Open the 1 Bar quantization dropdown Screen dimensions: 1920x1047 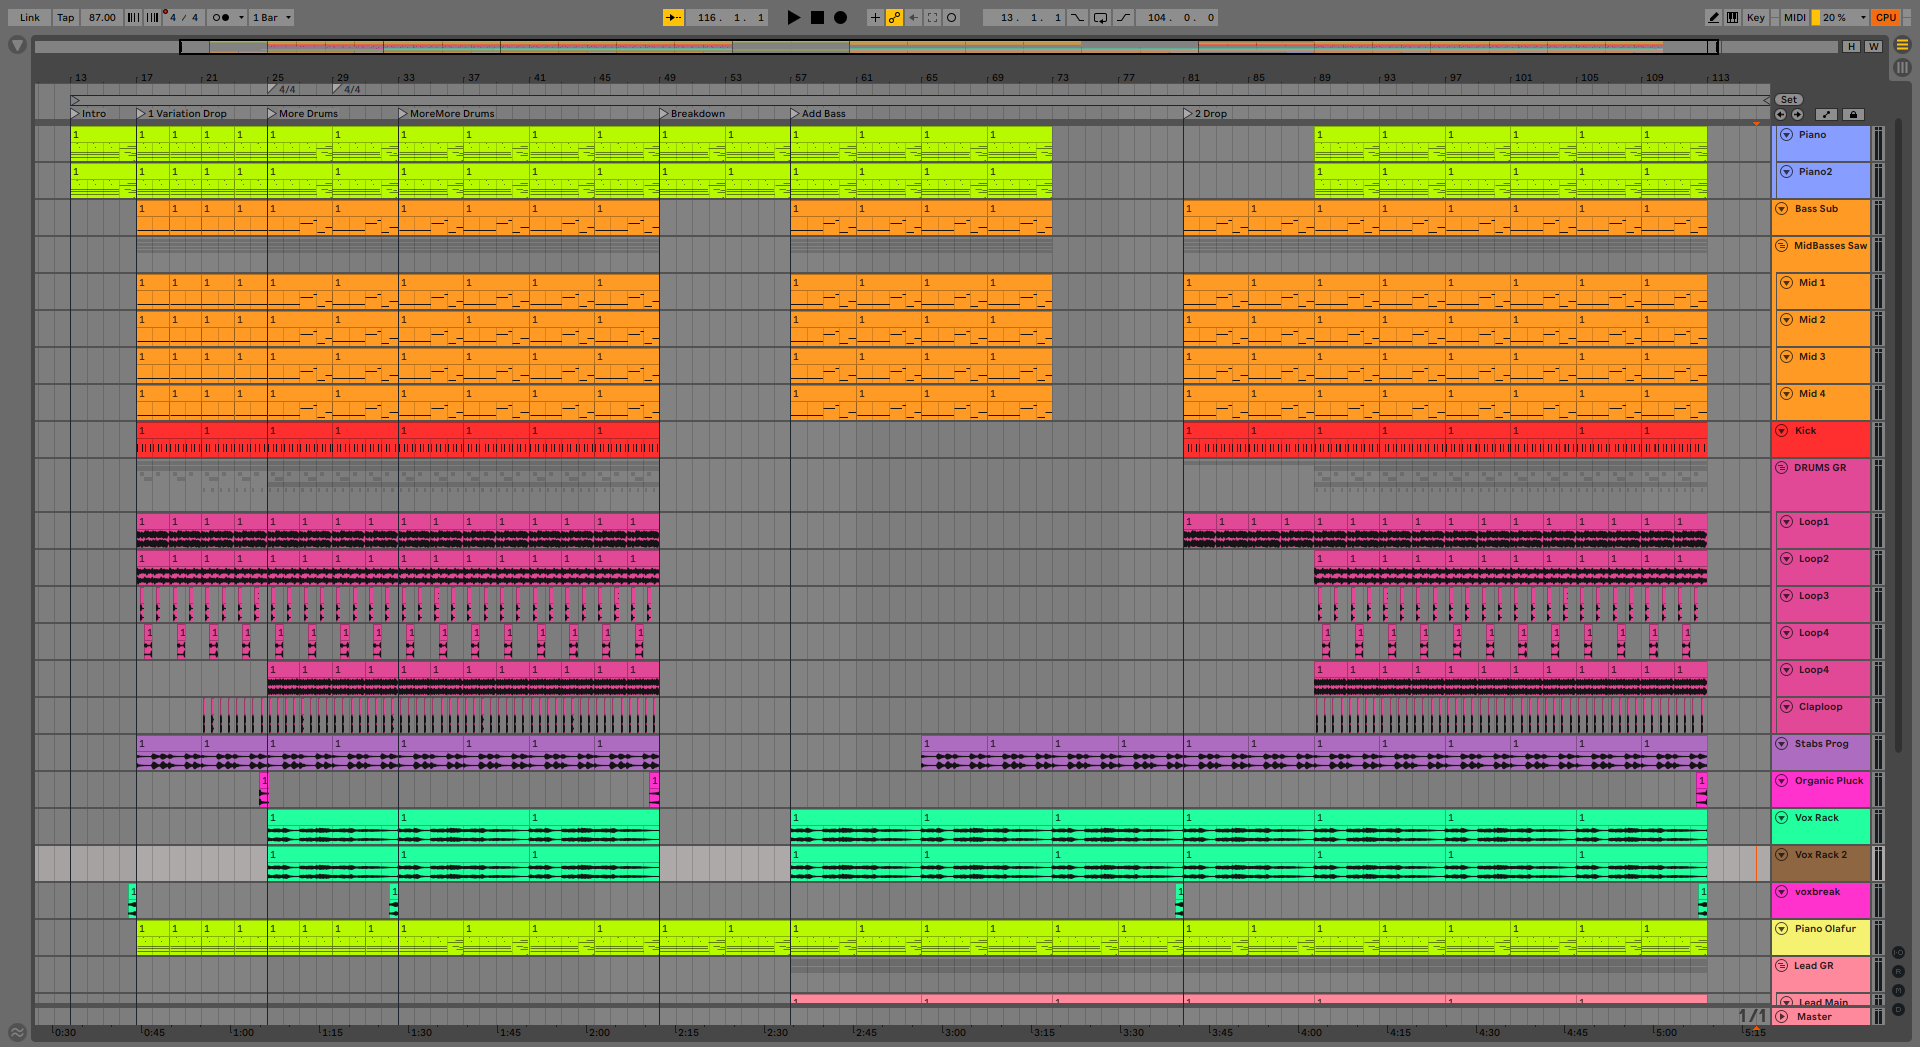pyautogui.click(x=272, y=17)
